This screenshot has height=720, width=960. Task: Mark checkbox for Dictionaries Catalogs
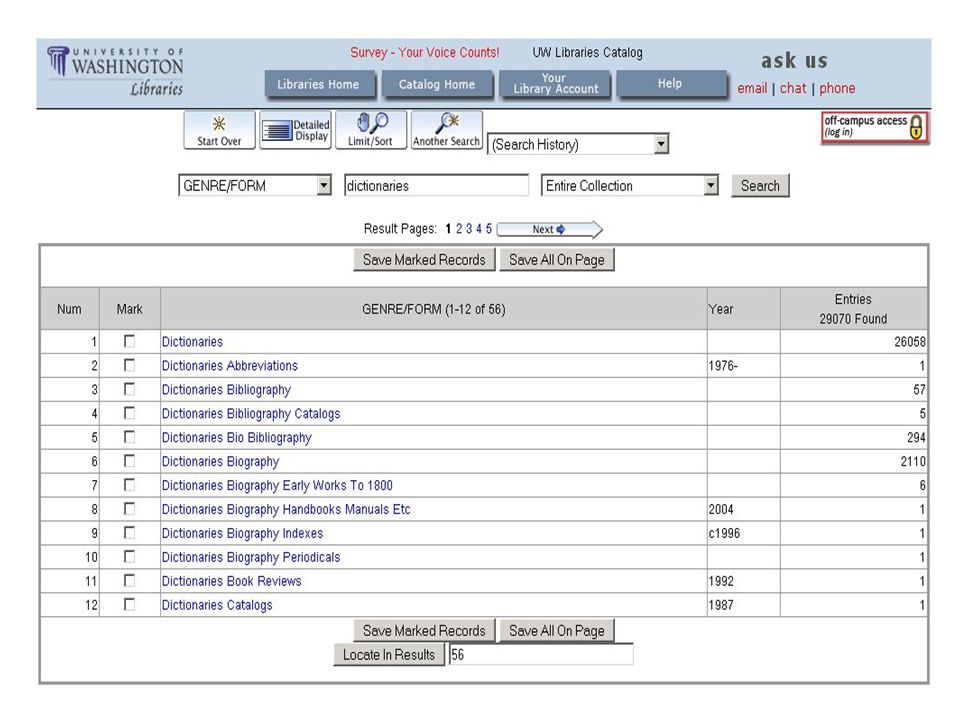point(129,604)
